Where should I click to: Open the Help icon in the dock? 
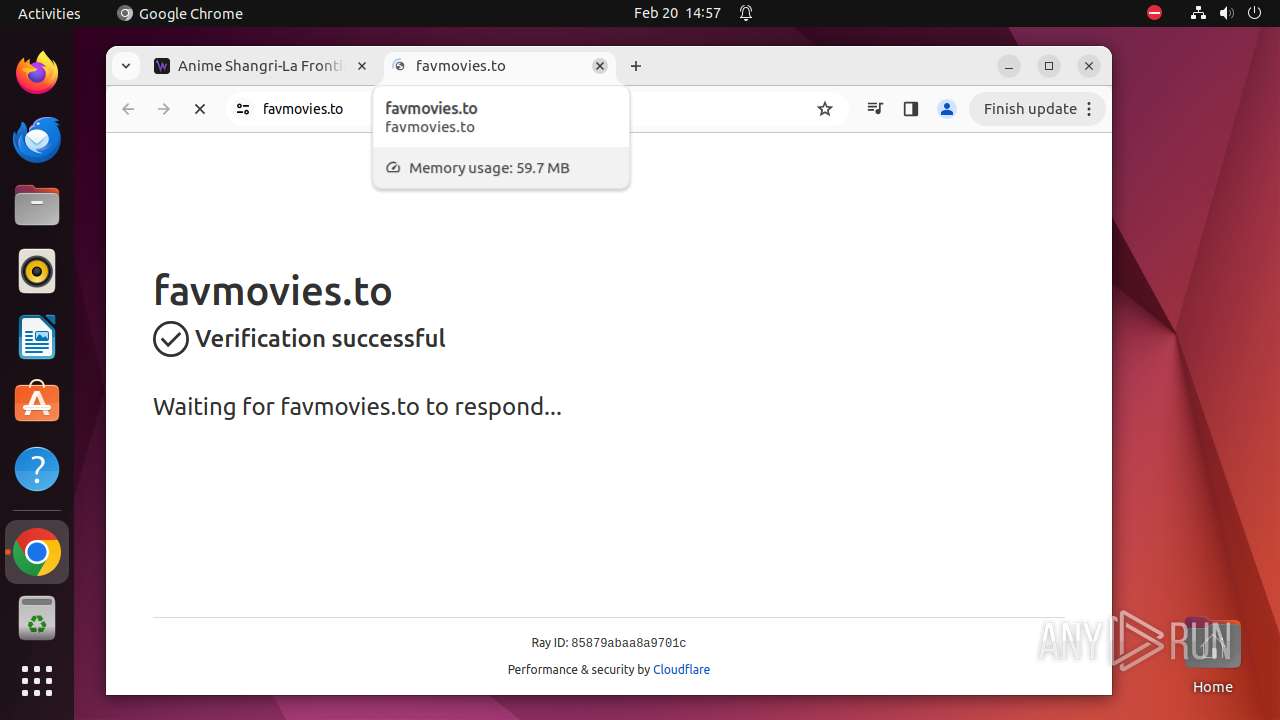(37, 469)
